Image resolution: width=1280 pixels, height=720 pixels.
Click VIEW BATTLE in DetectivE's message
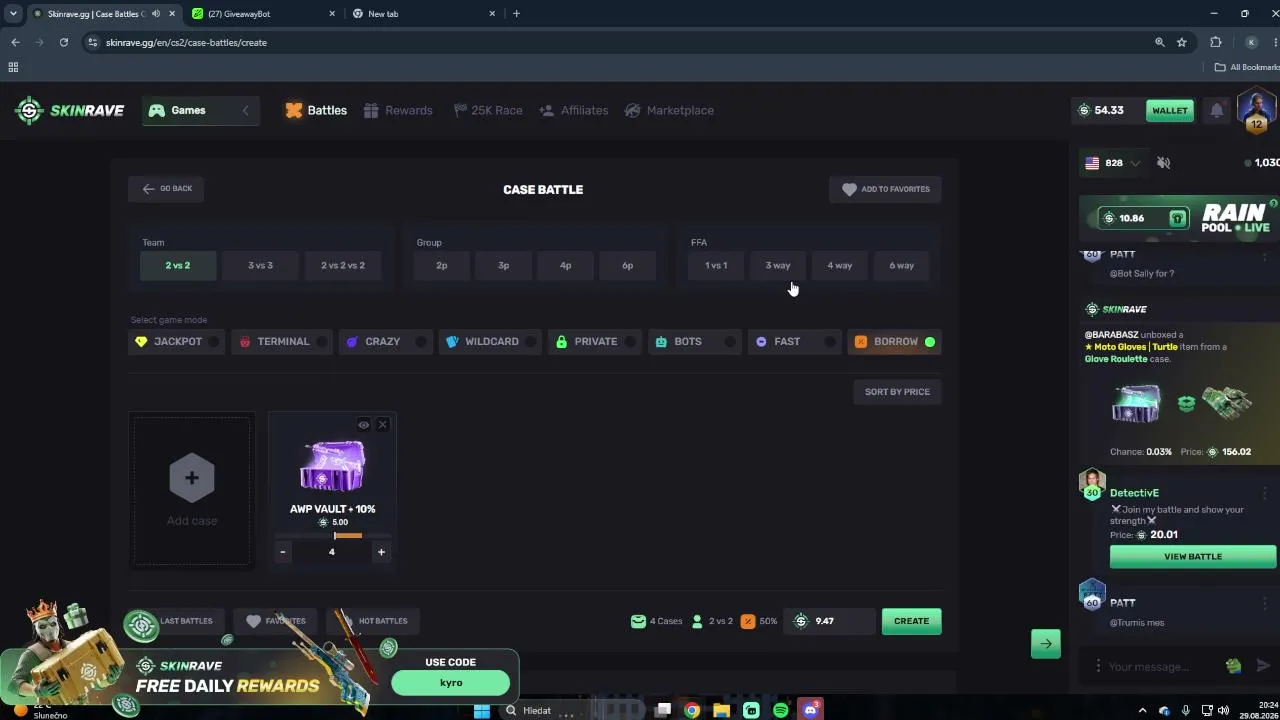(1193, 556)
